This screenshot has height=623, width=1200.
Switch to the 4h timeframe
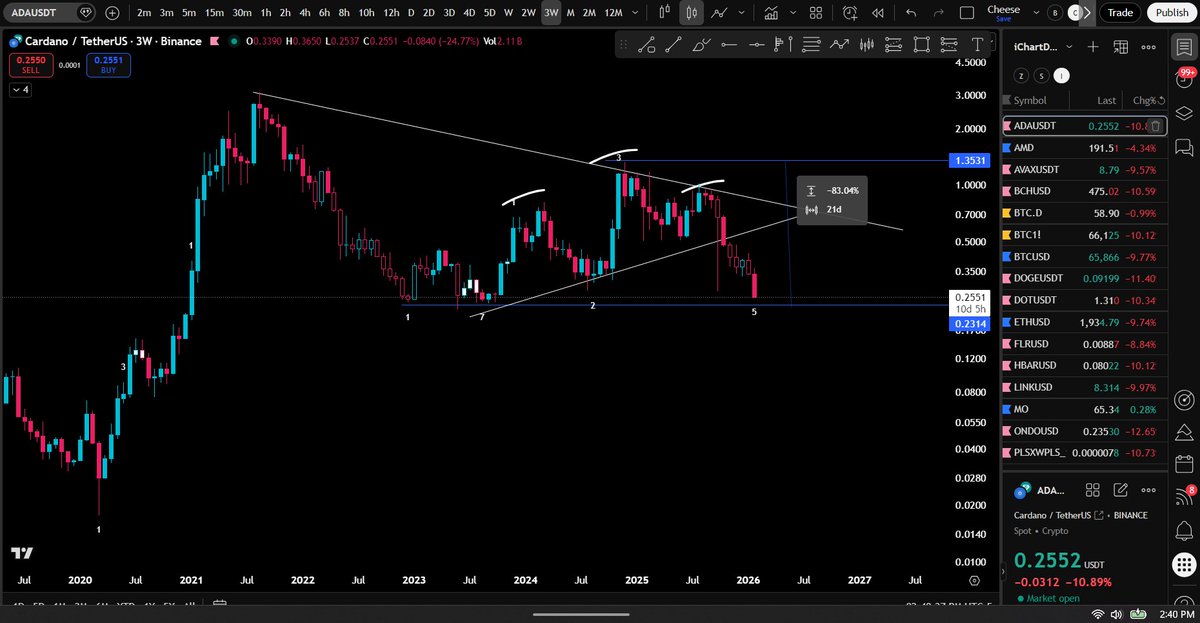305,13
